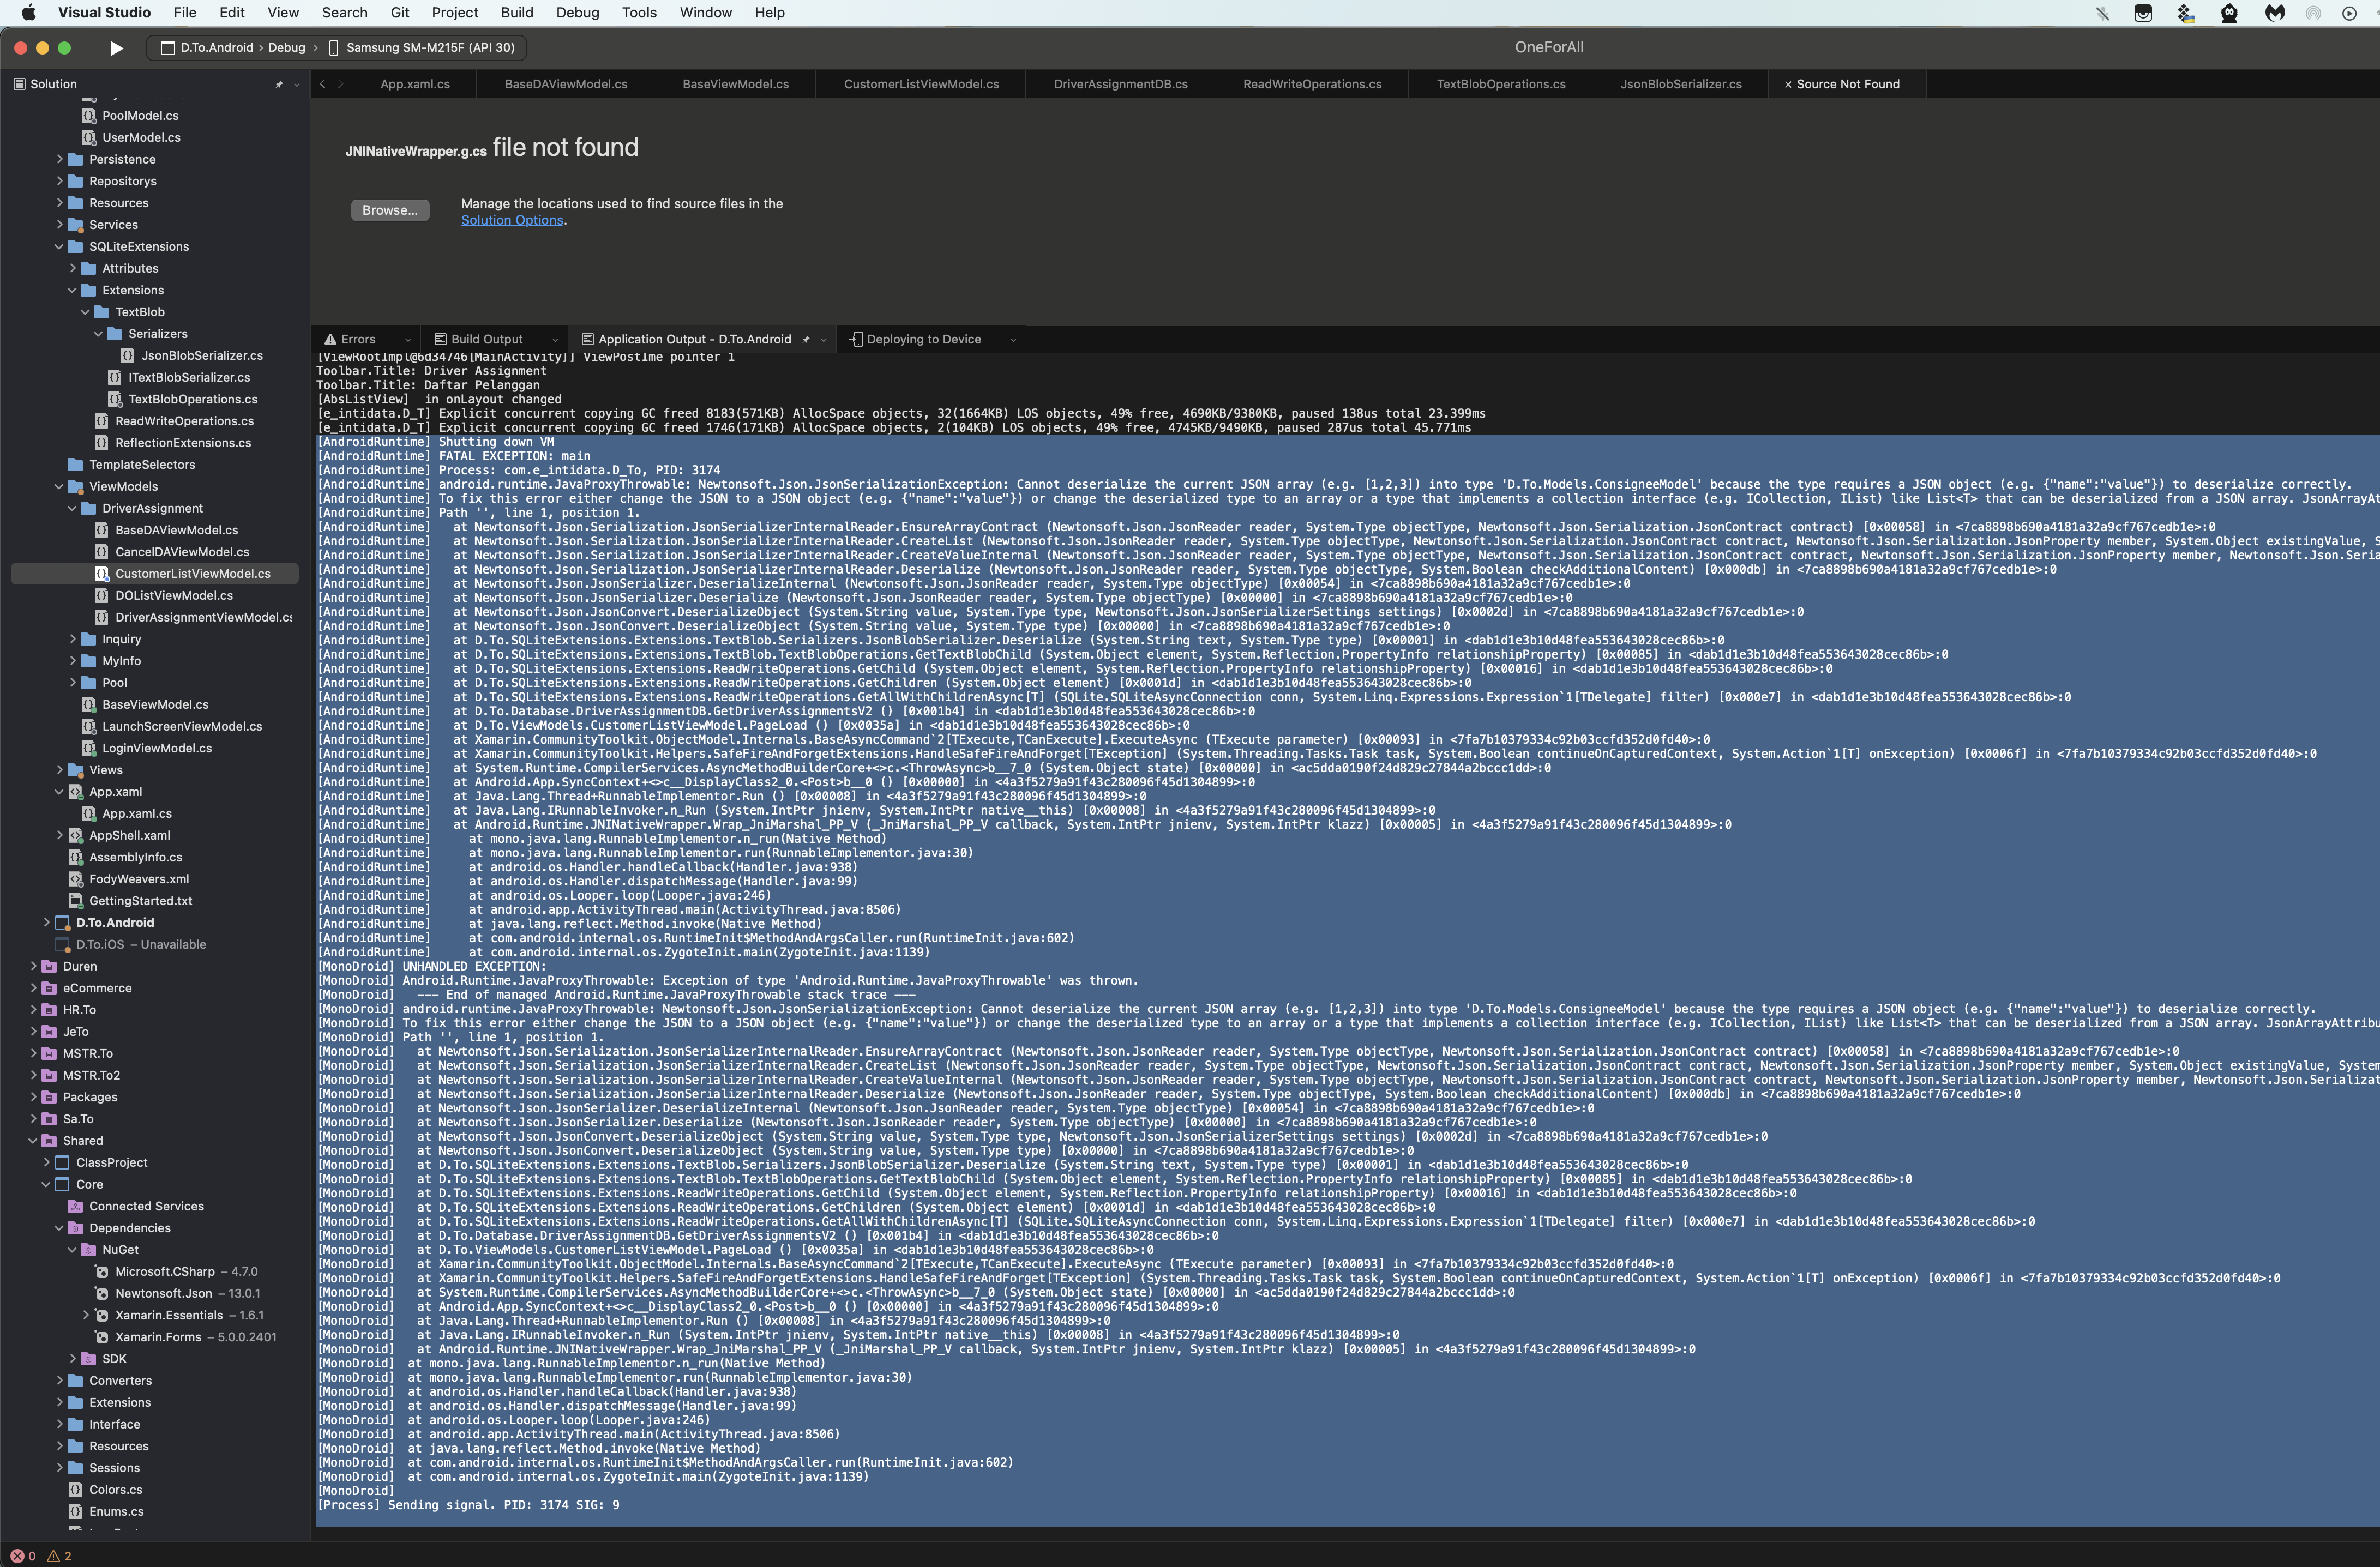The height and width of the screenshot is (1567, 2380).
Task: Open the Debug menu
Action: tap(577, 13)
